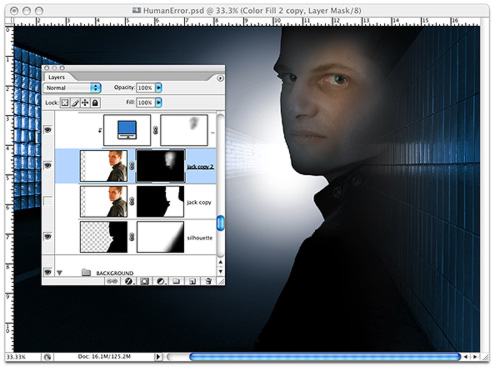500x382 pixels.
Task: Select the Color Fill layer thumbnail
Action: tap(127, 131)
